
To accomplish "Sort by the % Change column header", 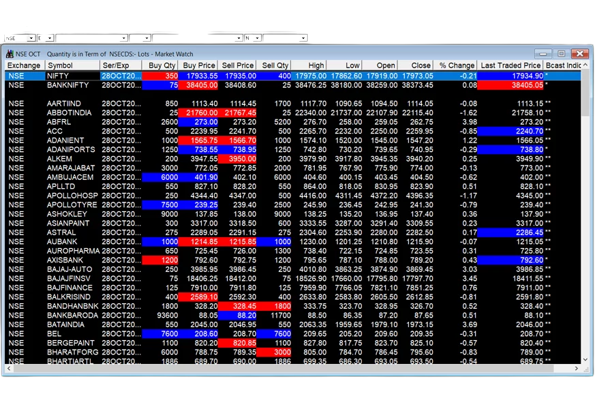I will (456, 65).
